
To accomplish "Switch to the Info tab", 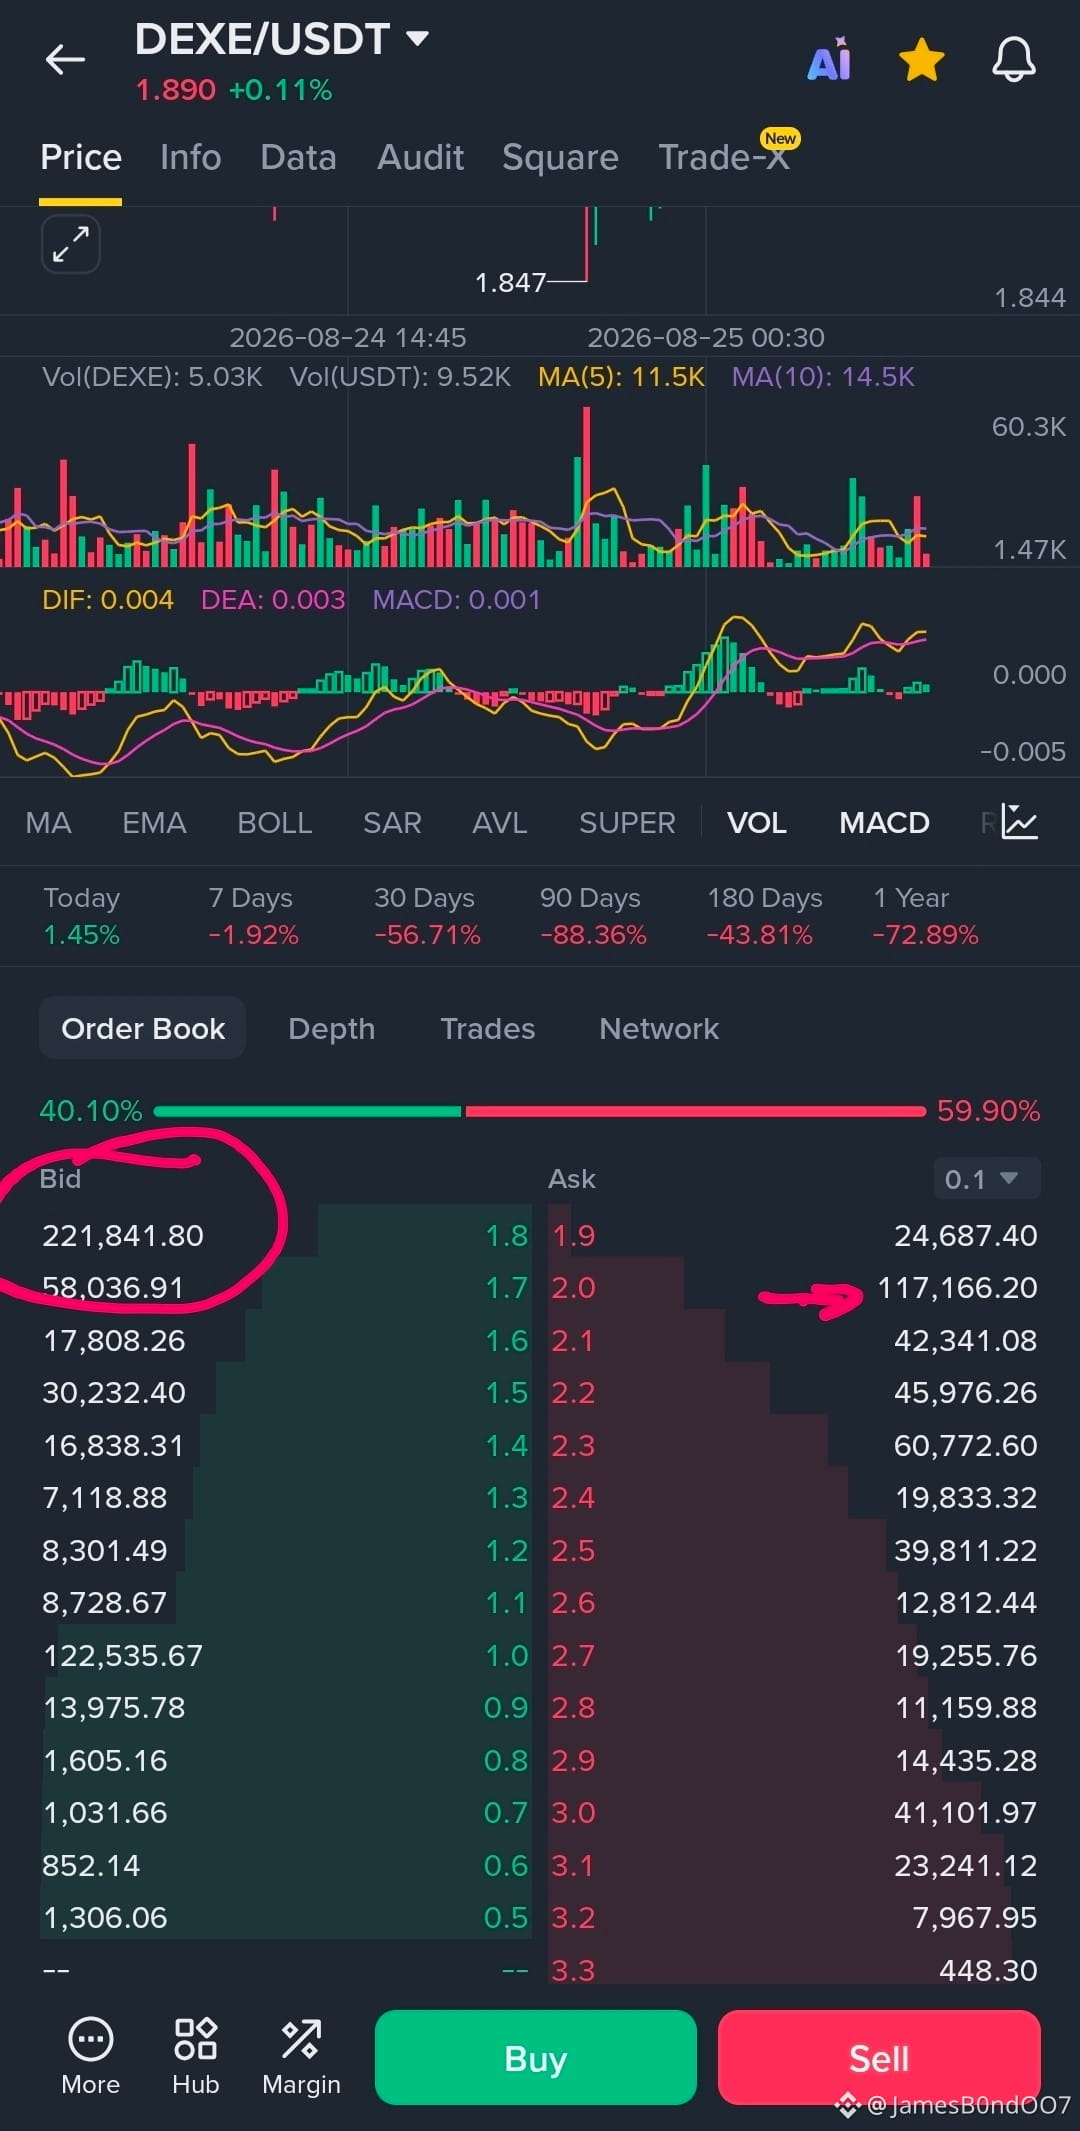I will (x=190, y=158).
